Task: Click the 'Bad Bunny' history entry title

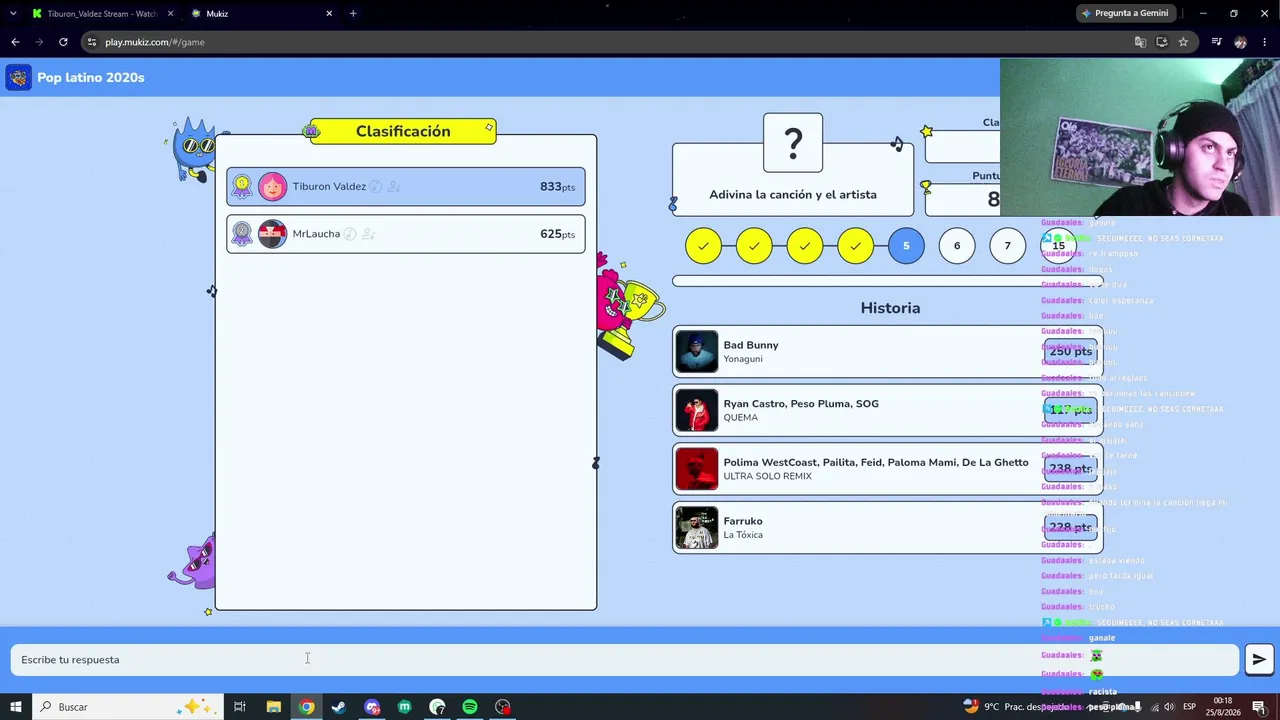Action: click(751, 345)
